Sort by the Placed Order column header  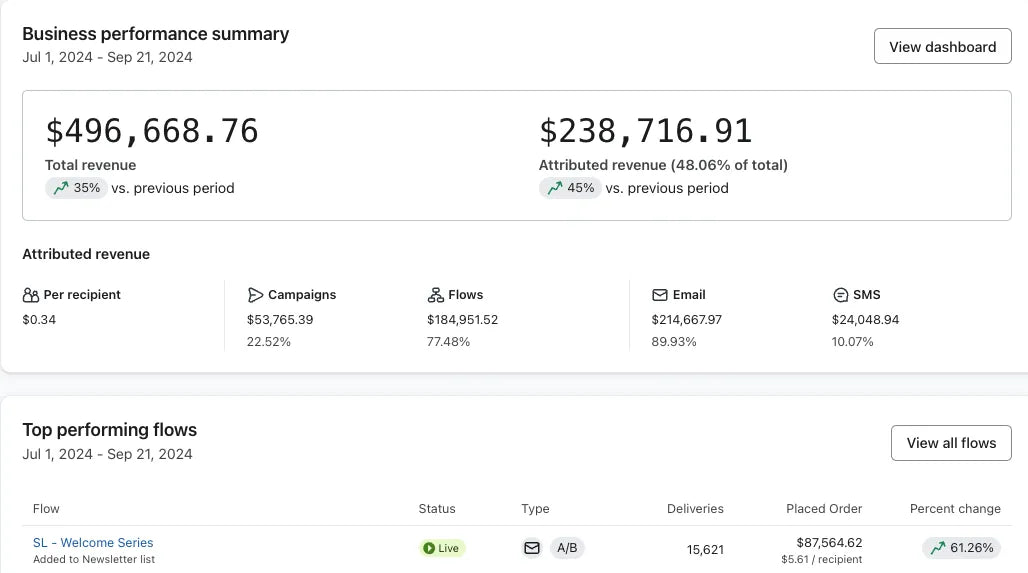coord(824,509)
